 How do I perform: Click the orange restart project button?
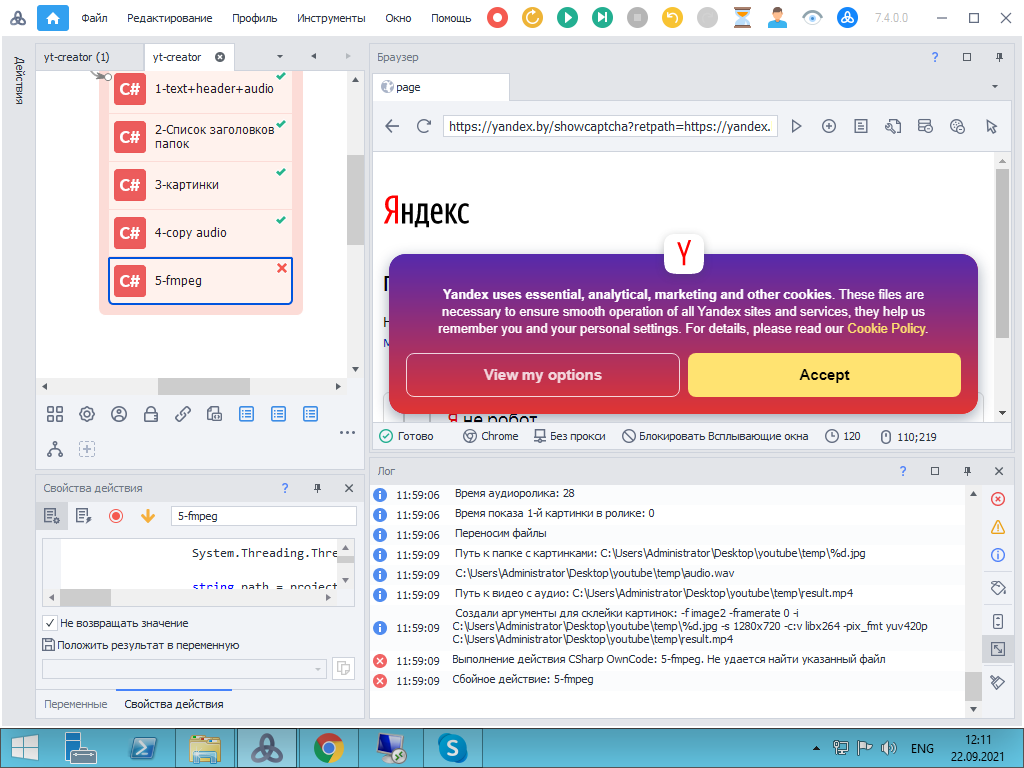coord(532,18)
